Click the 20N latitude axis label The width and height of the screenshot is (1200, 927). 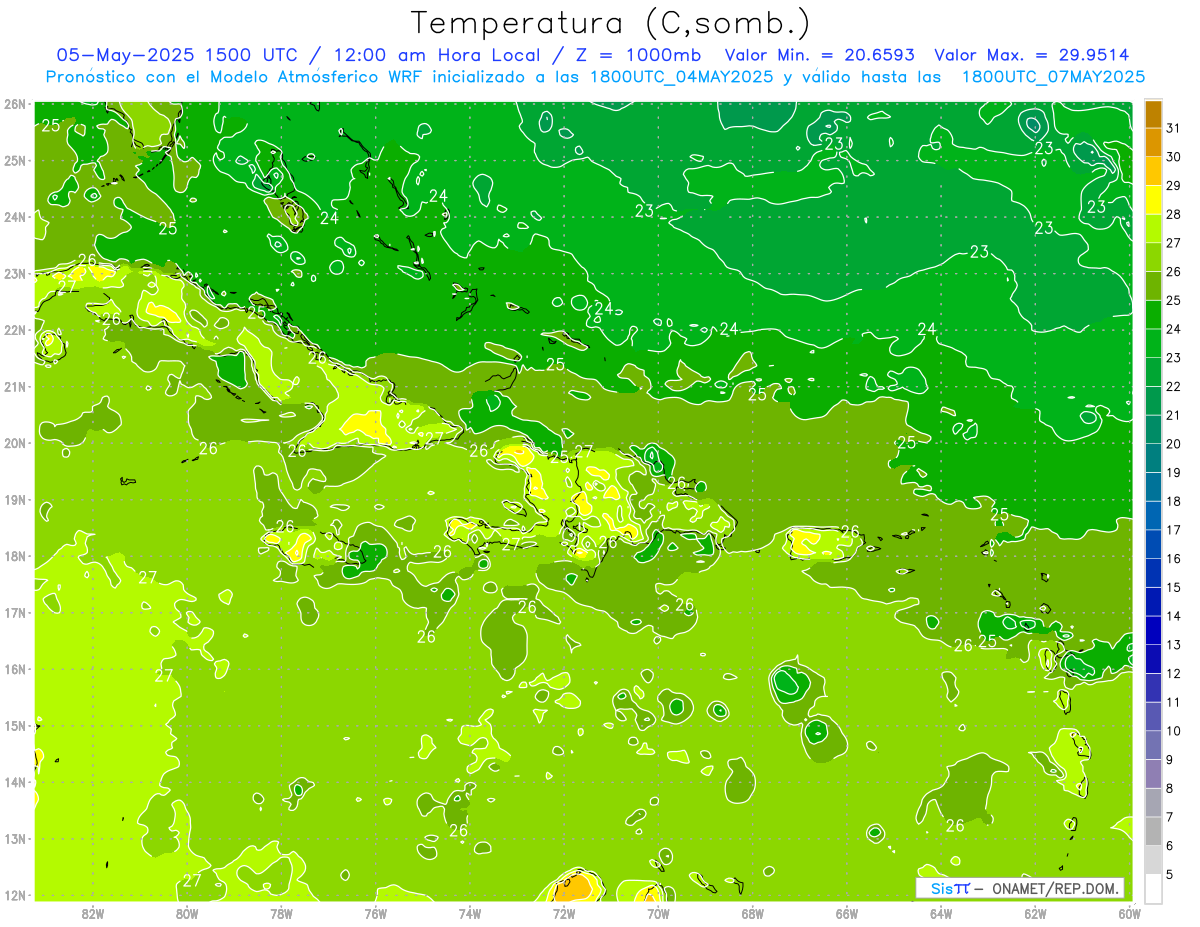click(x=15, y=442)
